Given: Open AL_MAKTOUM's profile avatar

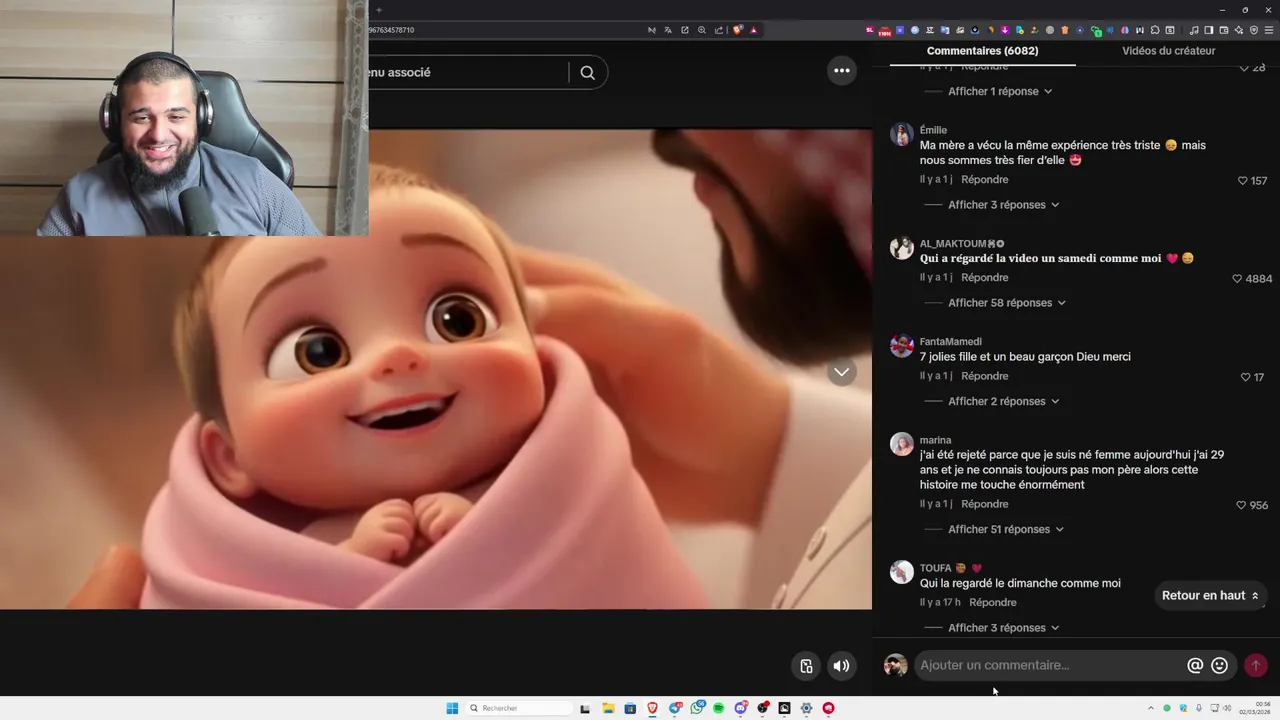Looking at the screenshot, I should [902, 248].
